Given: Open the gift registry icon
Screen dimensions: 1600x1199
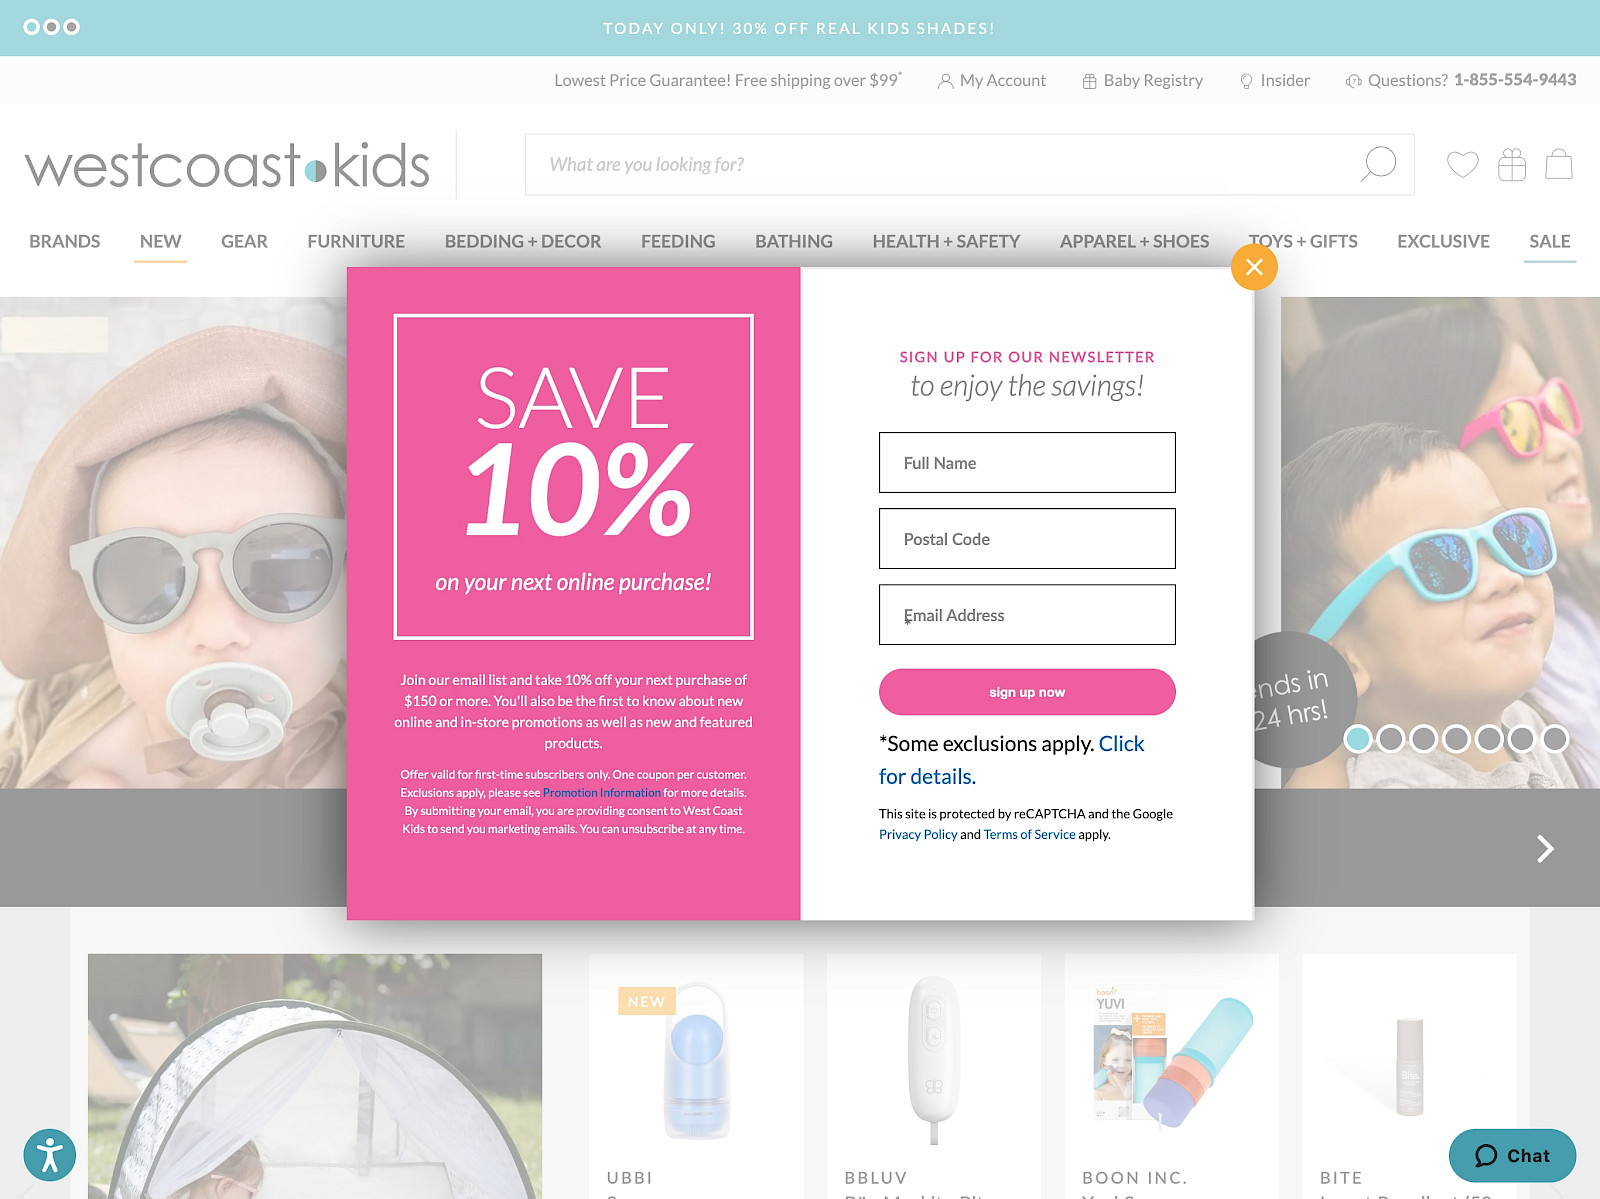Looking at the screenshot, I should point(1511,164).
